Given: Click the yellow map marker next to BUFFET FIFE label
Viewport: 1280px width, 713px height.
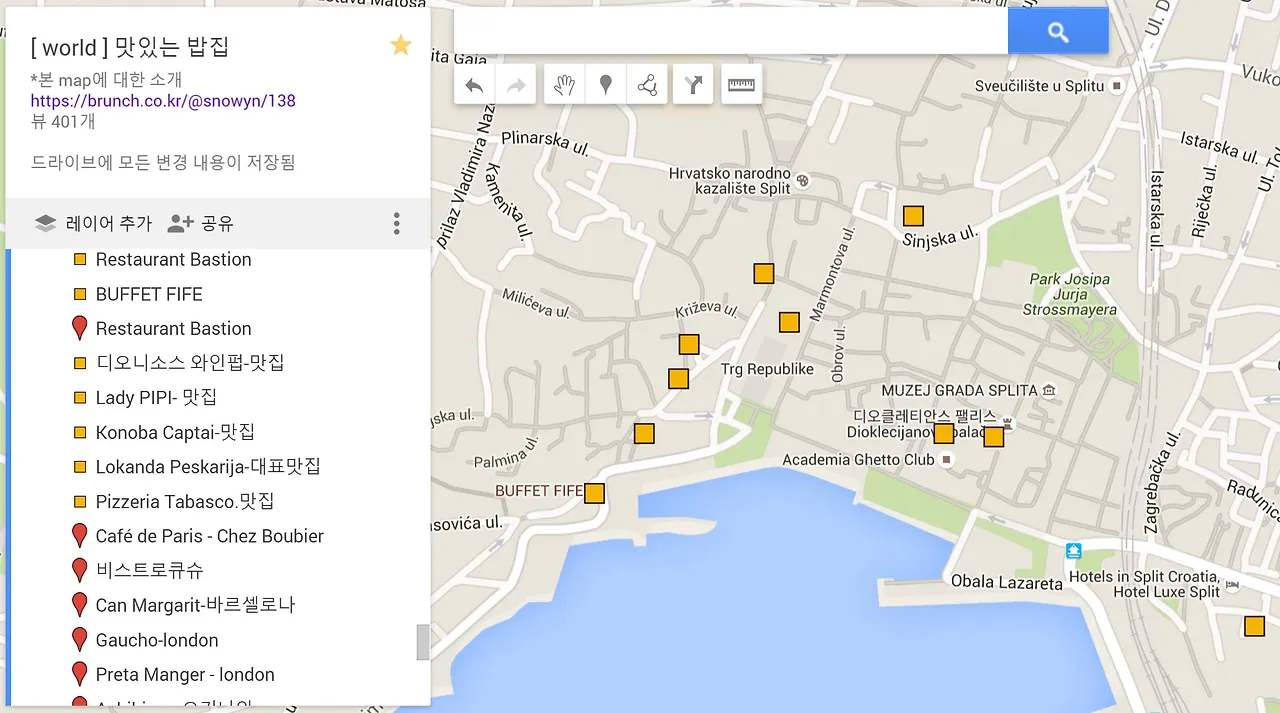Looking at the screenshot, I should tap(594, 493).
